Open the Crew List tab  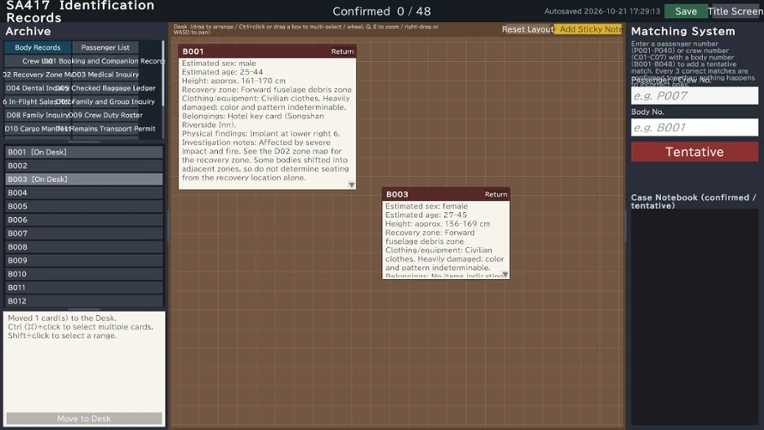tap(38, 61)
